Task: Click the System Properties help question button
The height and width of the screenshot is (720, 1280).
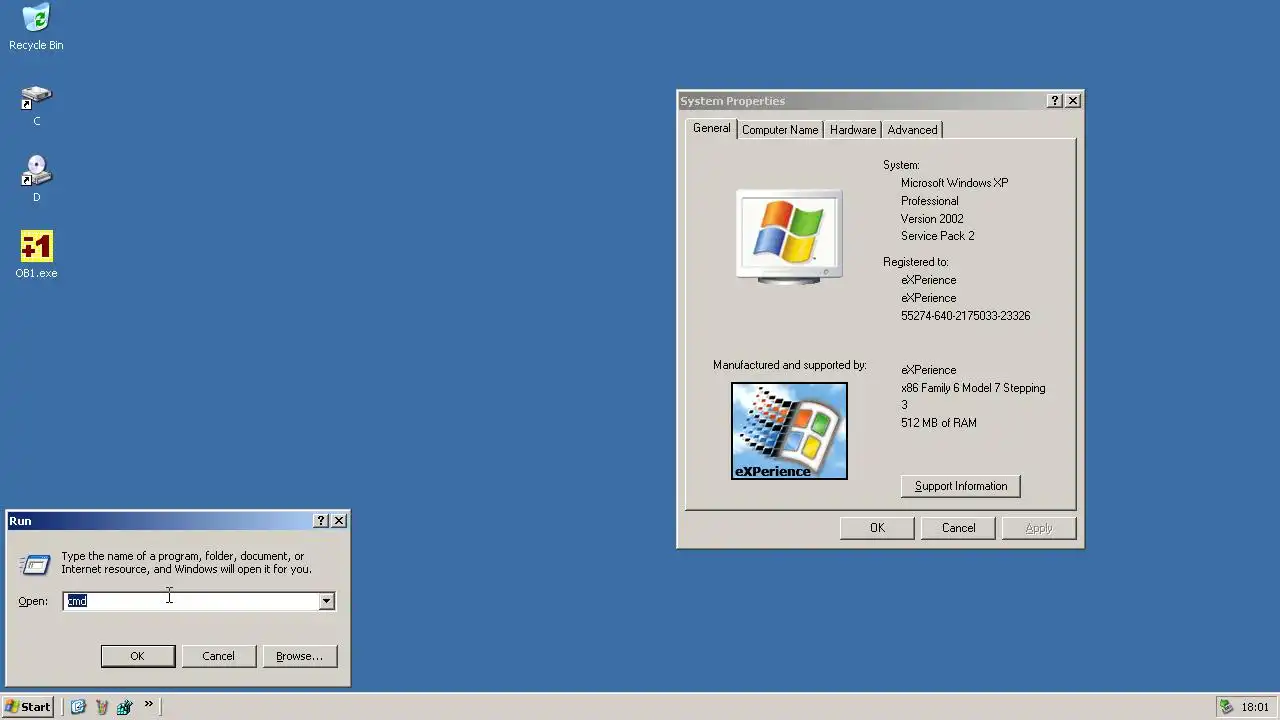Action: point(1055,101)
